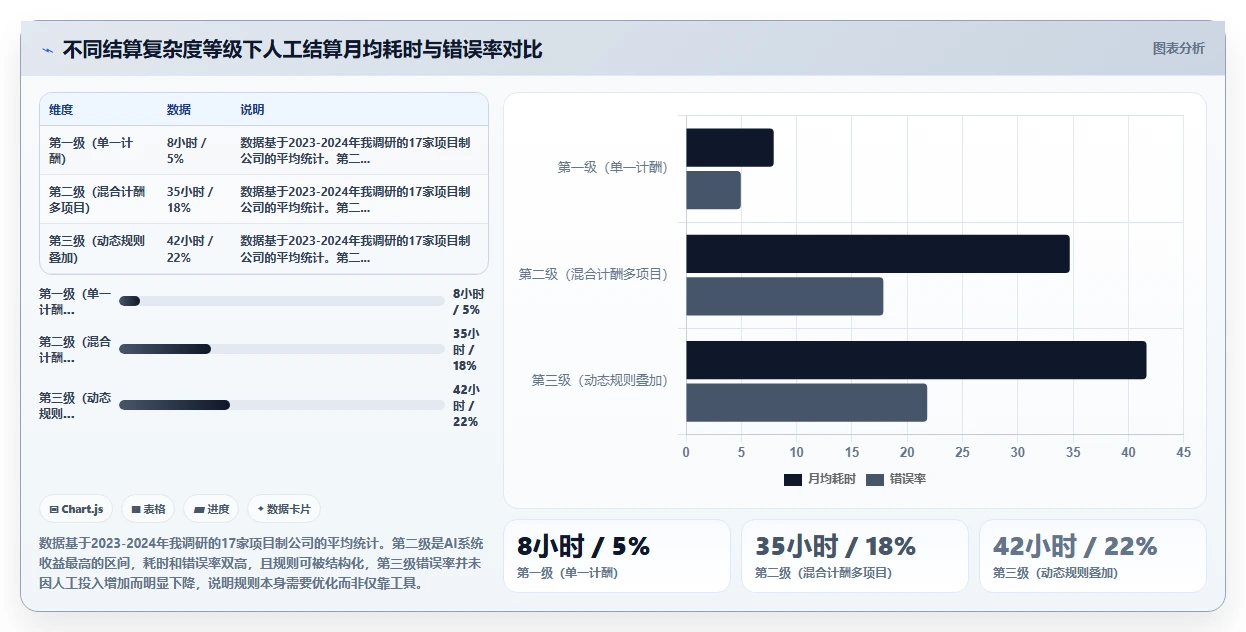This screenshot has height=632, width=1246.
Task: Toggle the 月均耗时 legend swatch
Action: (x=793, y=480)
